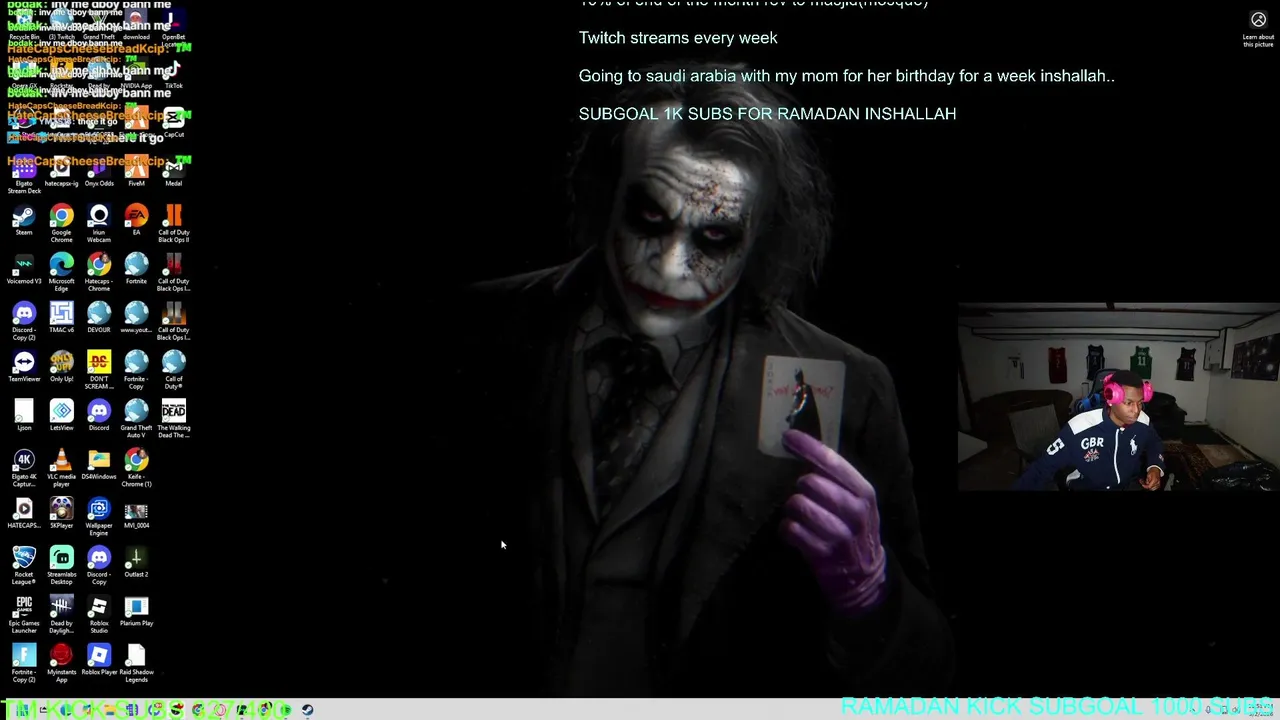Open the Fortnite - Copy (2) shortcut
The image size is (1280, 720).
(x=24, y=664)
